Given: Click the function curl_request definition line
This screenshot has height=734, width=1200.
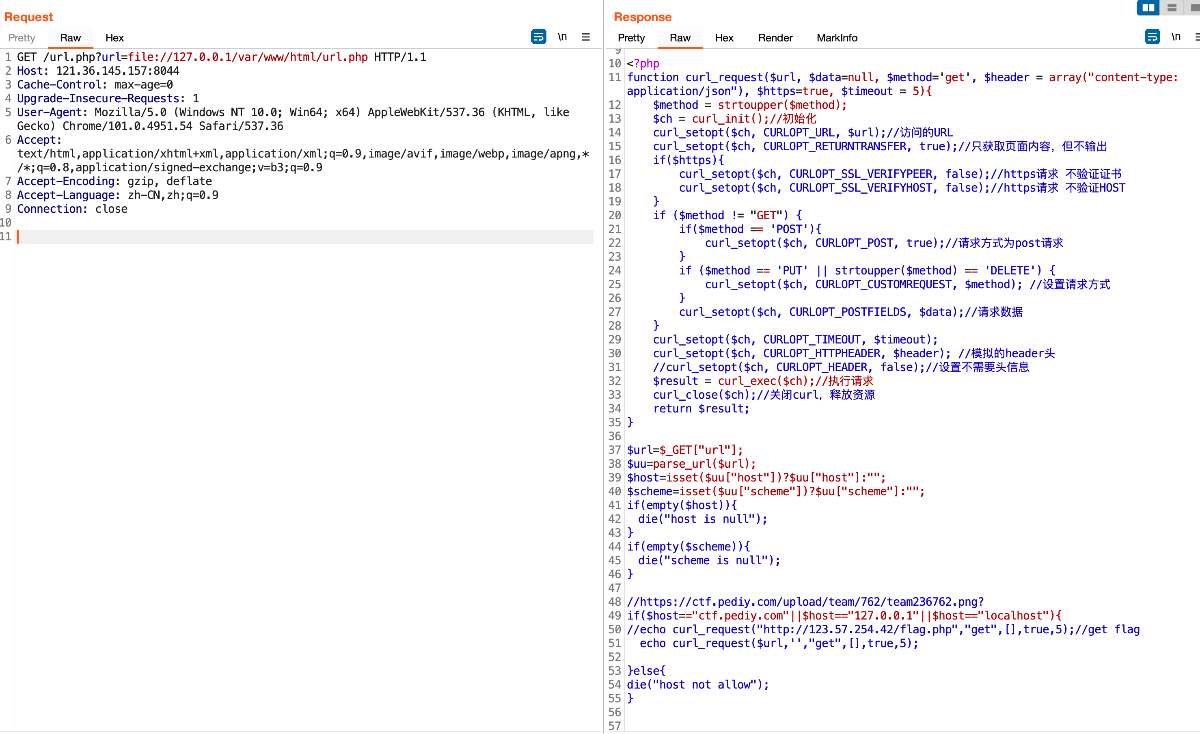Looking at the screenshot, I should [902, 84].
